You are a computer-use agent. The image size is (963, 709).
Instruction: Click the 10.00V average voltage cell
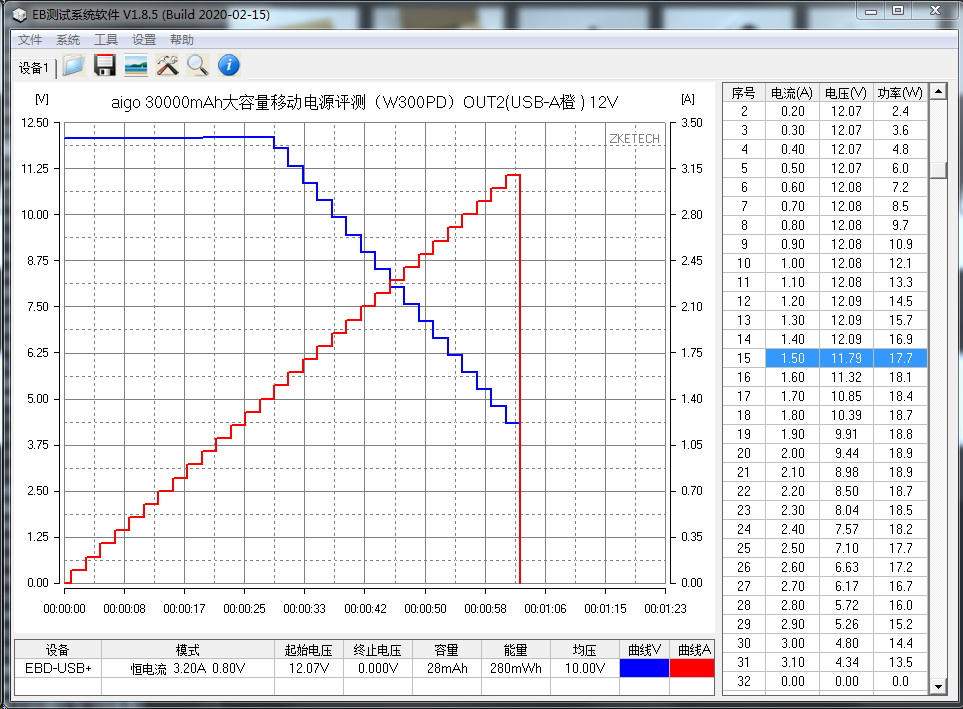(585, 668)
